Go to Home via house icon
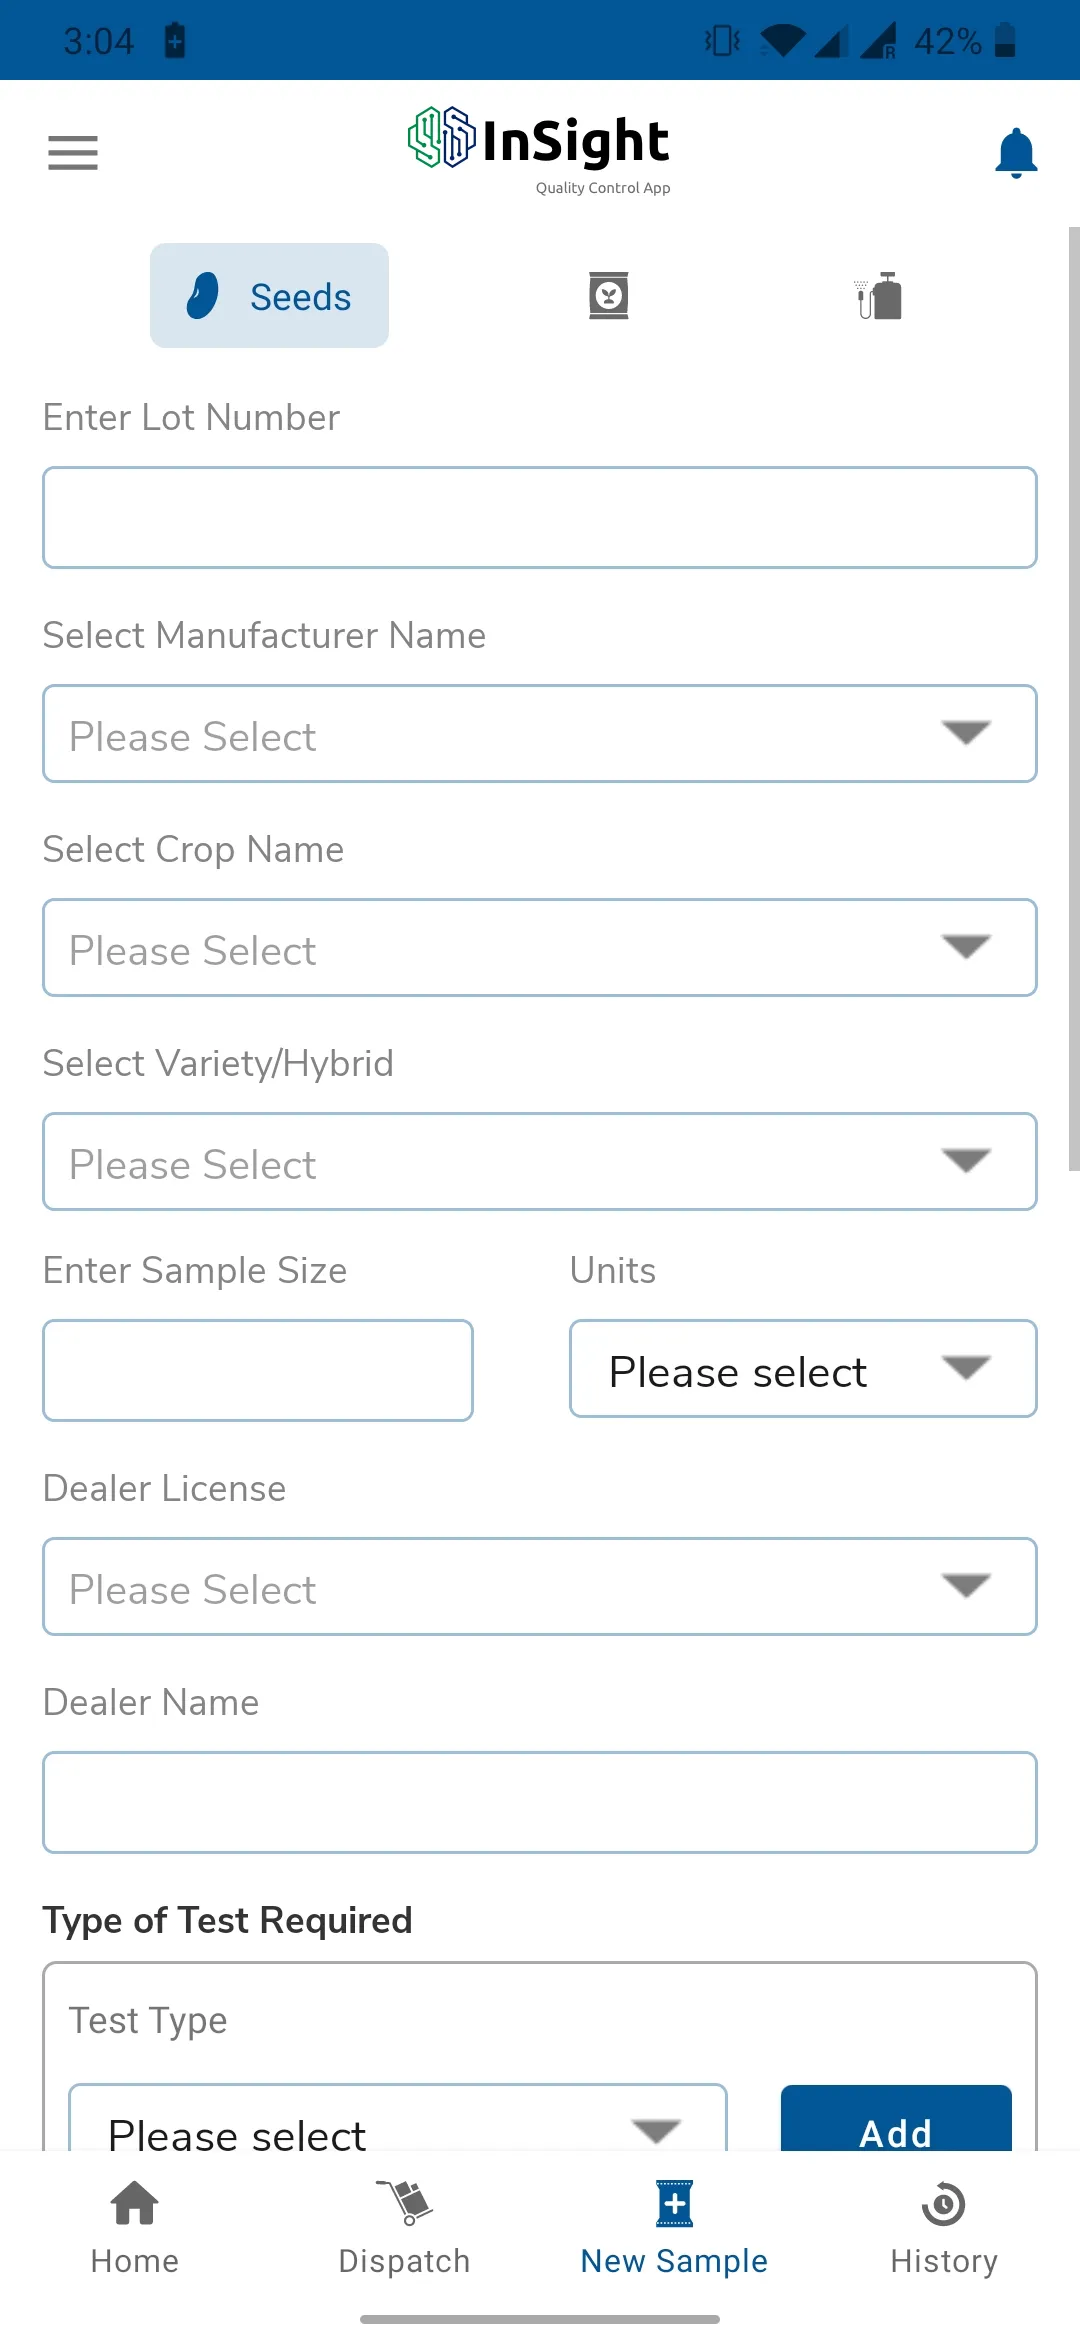 (x=135, y=2203)
